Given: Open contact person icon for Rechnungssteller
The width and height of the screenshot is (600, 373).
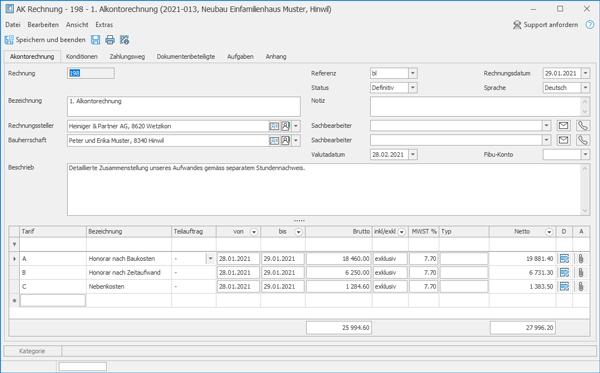Looking at the screenshot, I should coord(285,126).
